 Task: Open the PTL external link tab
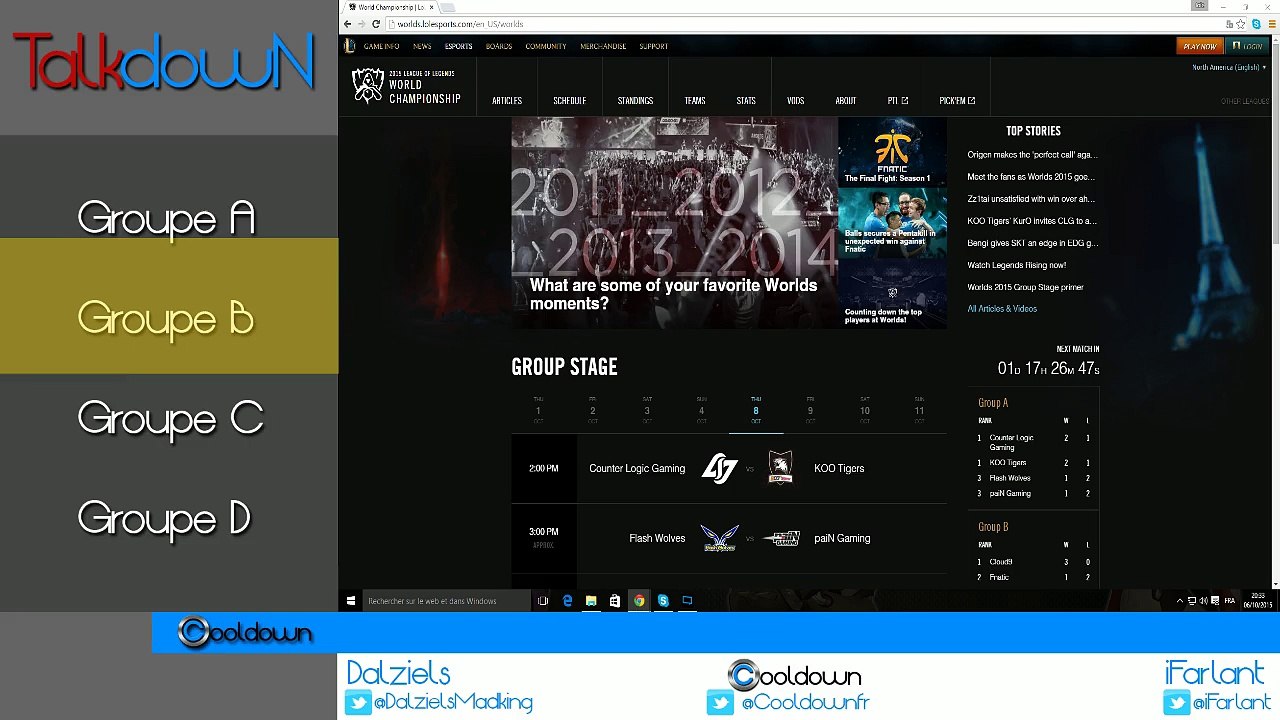click(898, 101)
